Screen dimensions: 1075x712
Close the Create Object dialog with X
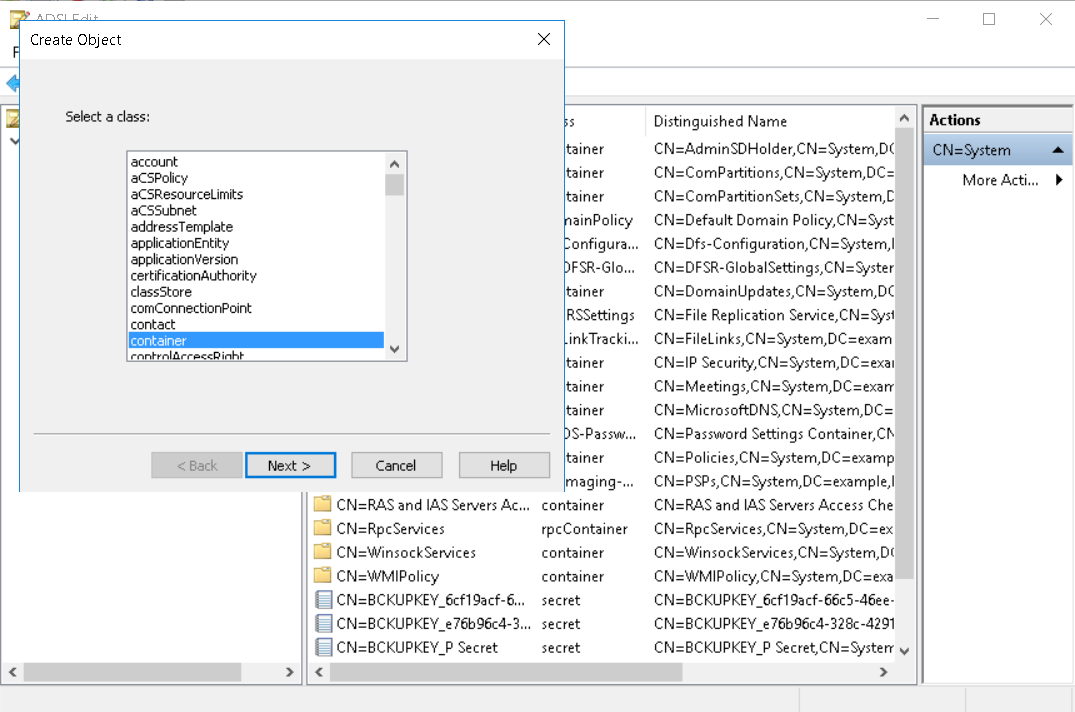(x=543, y=40)
